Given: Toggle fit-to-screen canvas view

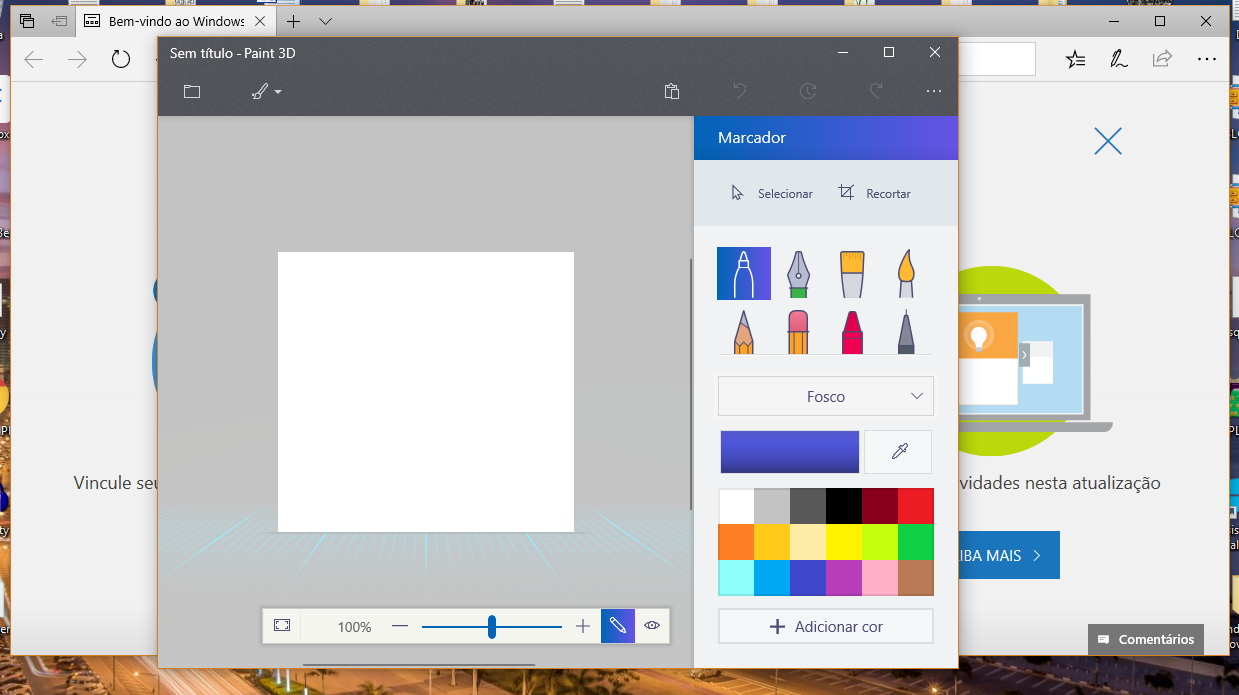Looking at the screenshot, I should [282, 626].
